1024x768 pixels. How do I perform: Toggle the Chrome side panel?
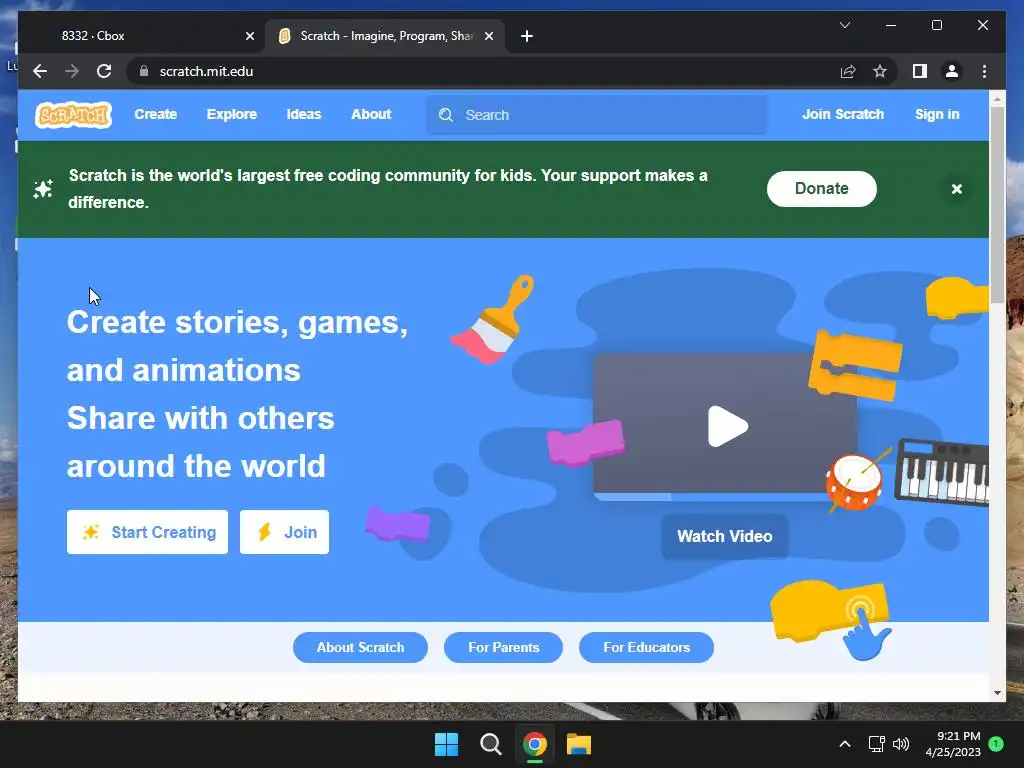[920, 71]
